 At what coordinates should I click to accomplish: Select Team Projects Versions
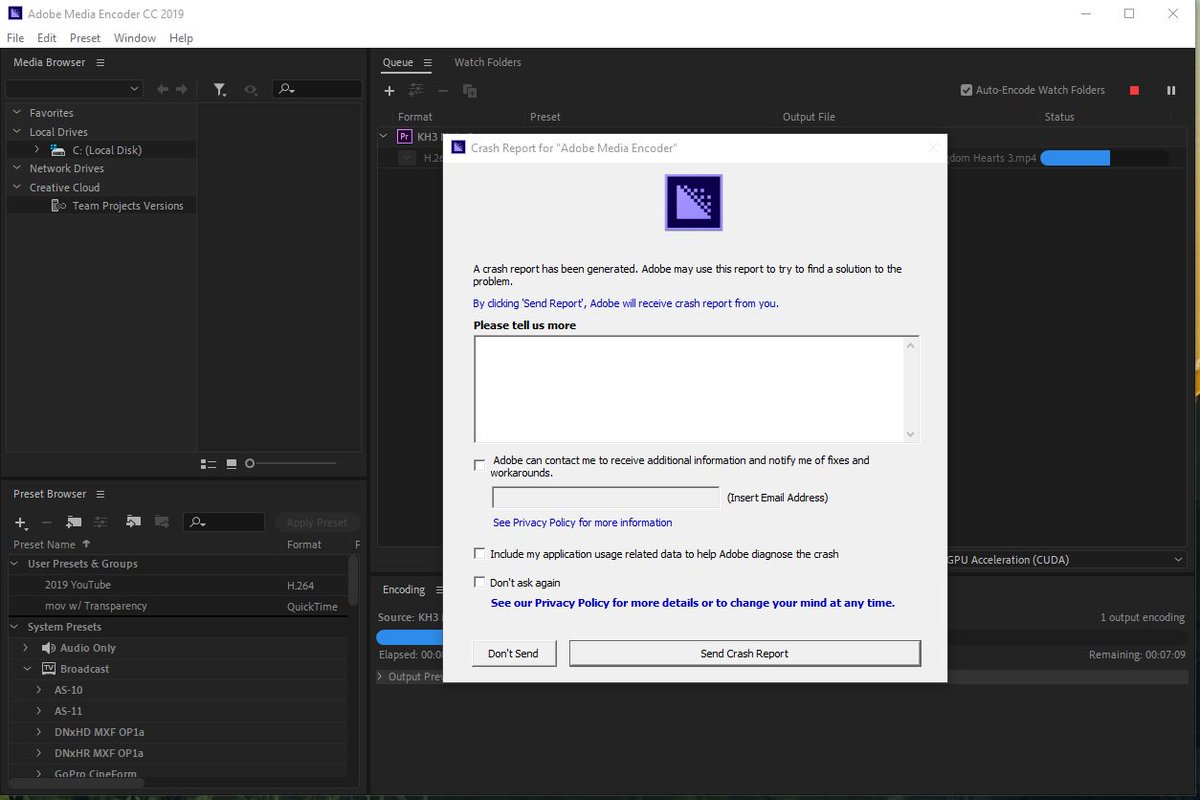128,206
